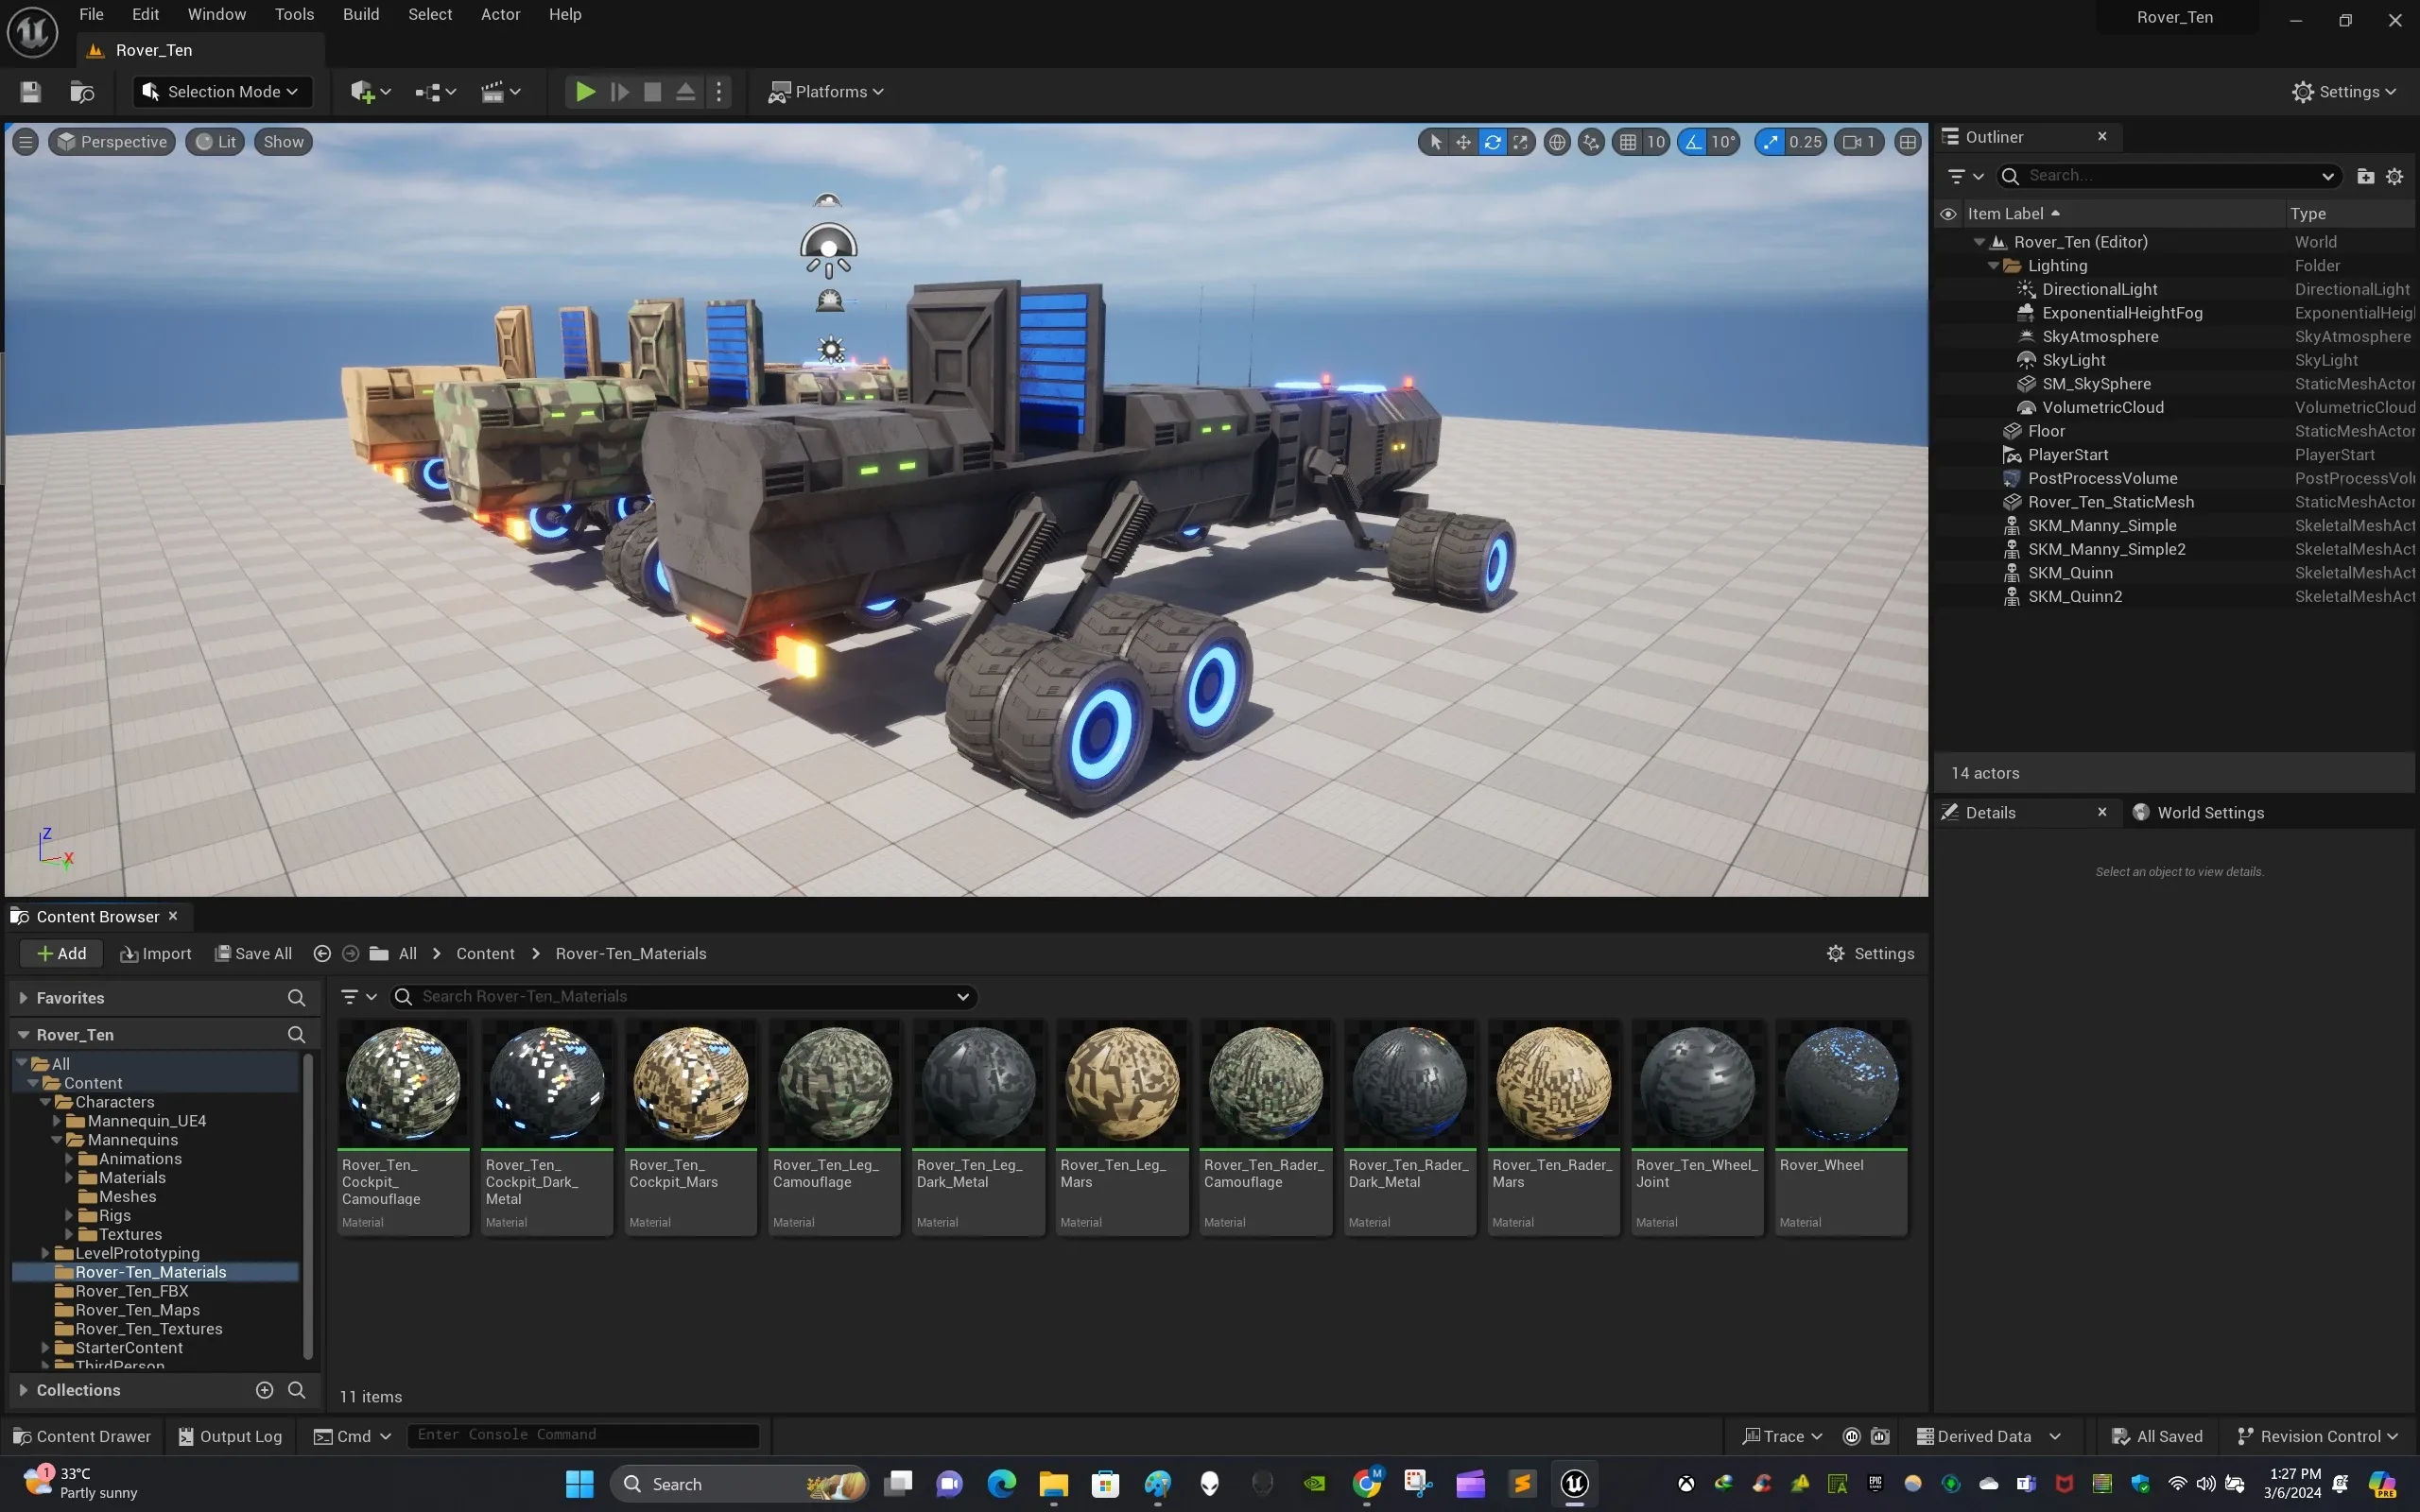
Task: Open Windows Start menu on taskbar
Action: tap(579, 1484)
